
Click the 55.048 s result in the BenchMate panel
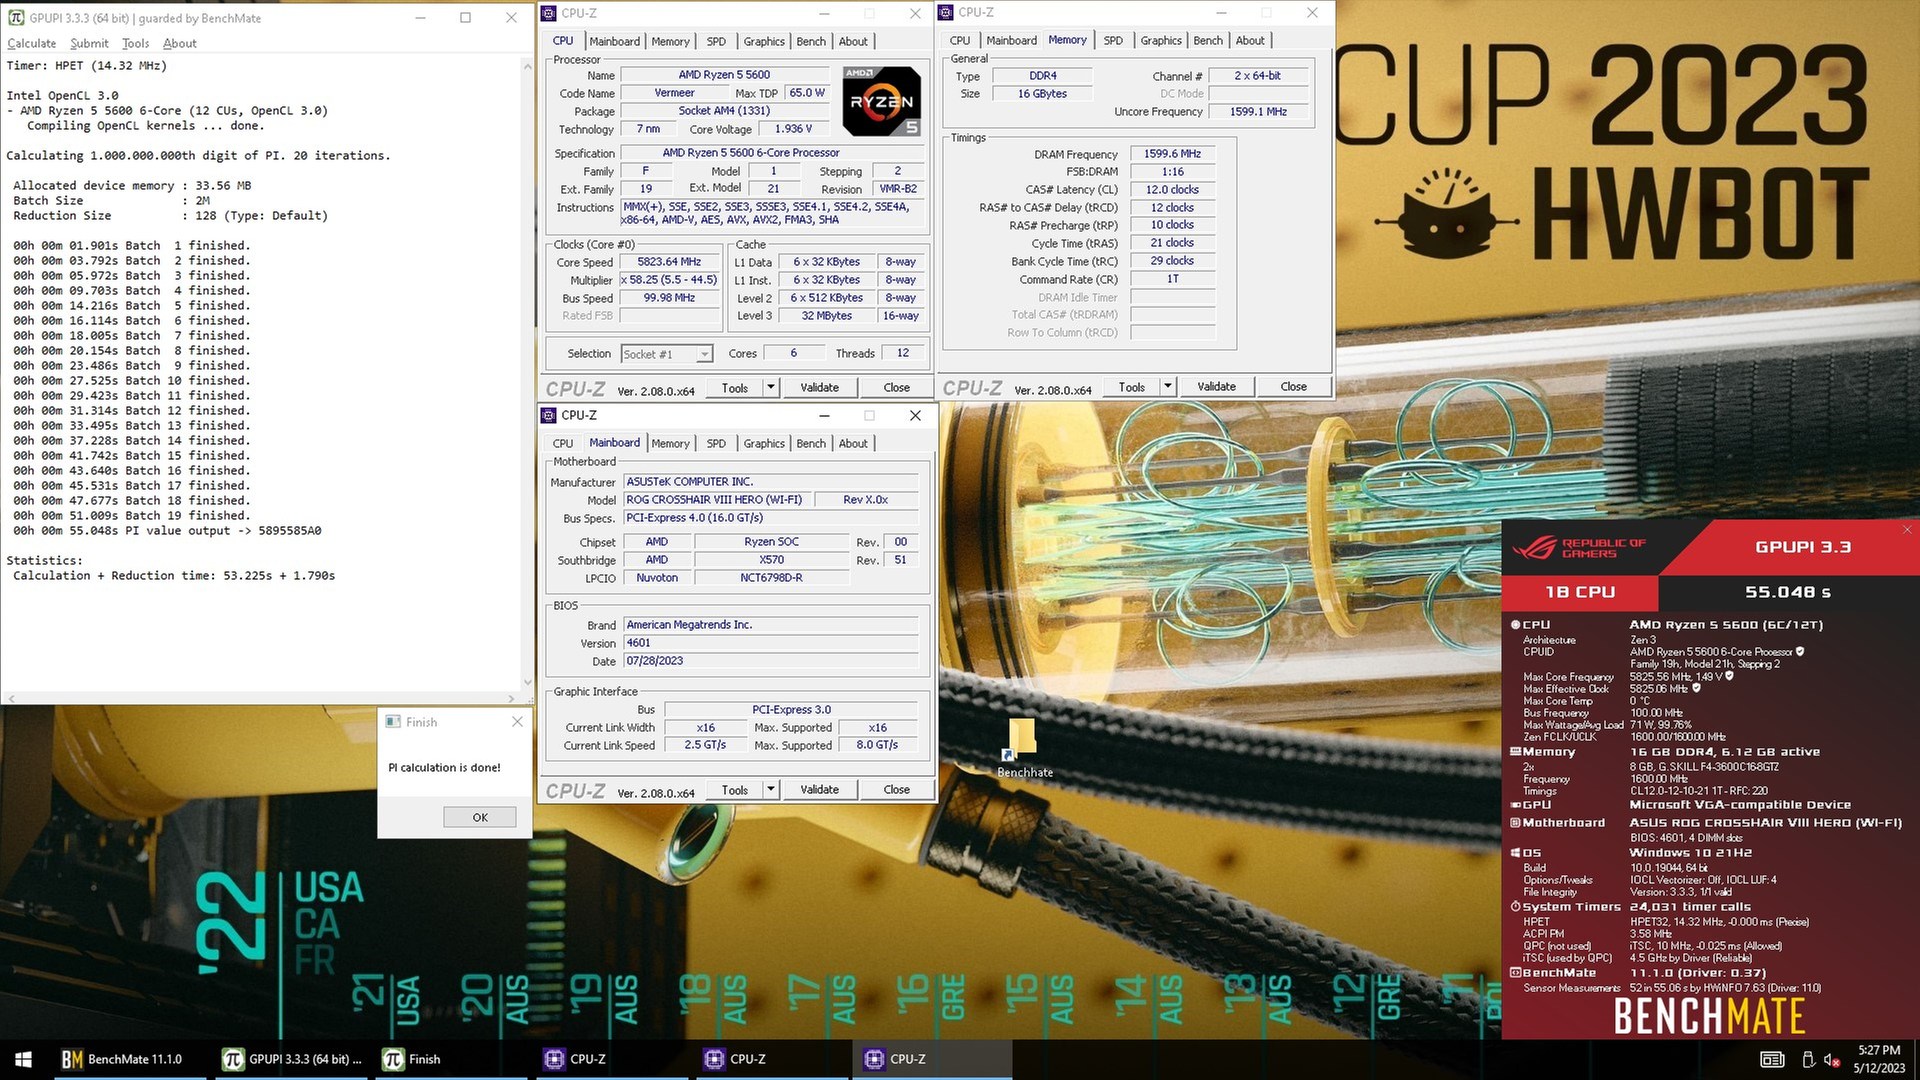point(1787,592)
